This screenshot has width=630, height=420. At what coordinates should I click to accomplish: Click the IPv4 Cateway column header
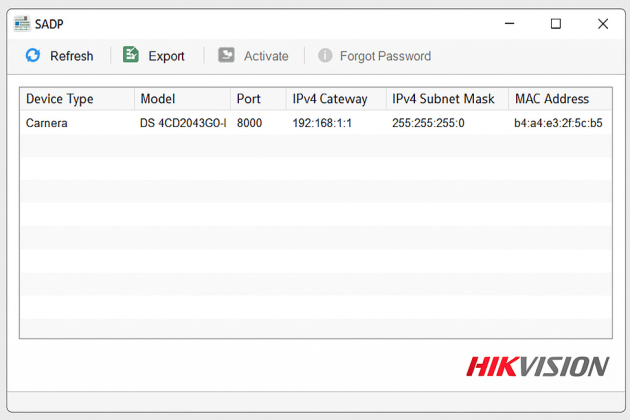pyautogui.click(x=336, y=99)
